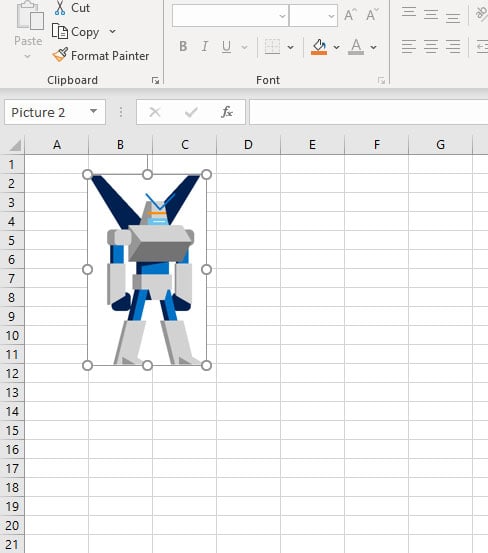Select row 1 header
The height and width of the screenshot is (553, 488).
(12, 164)
